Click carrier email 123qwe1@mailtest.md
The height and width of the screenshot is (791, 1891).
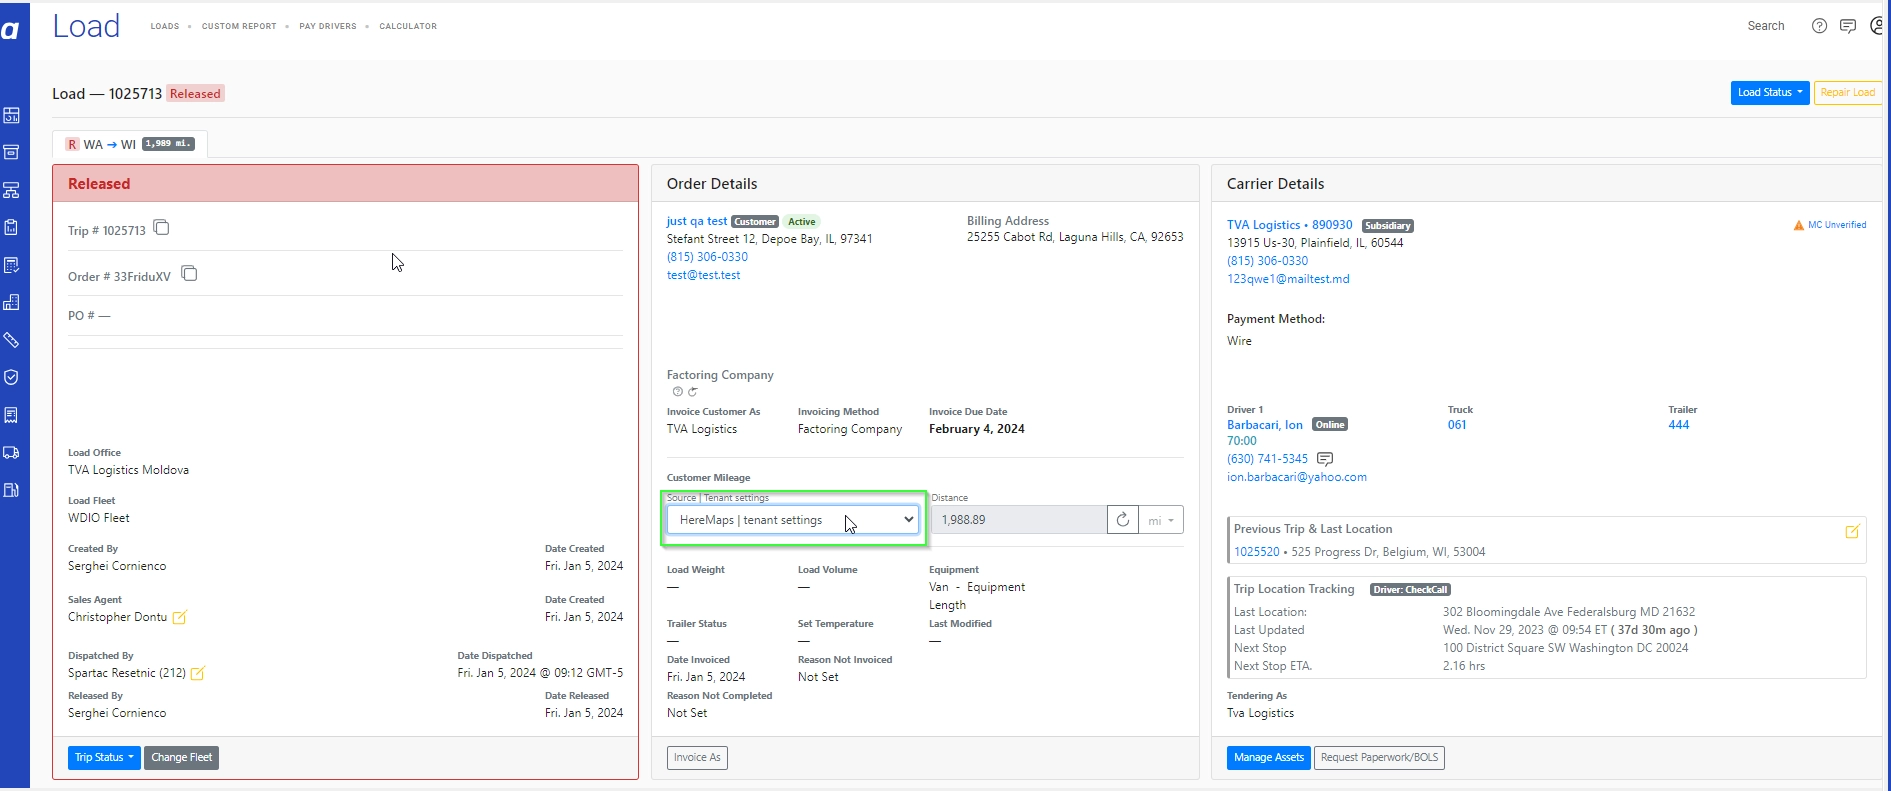(x=1288, y=279)
